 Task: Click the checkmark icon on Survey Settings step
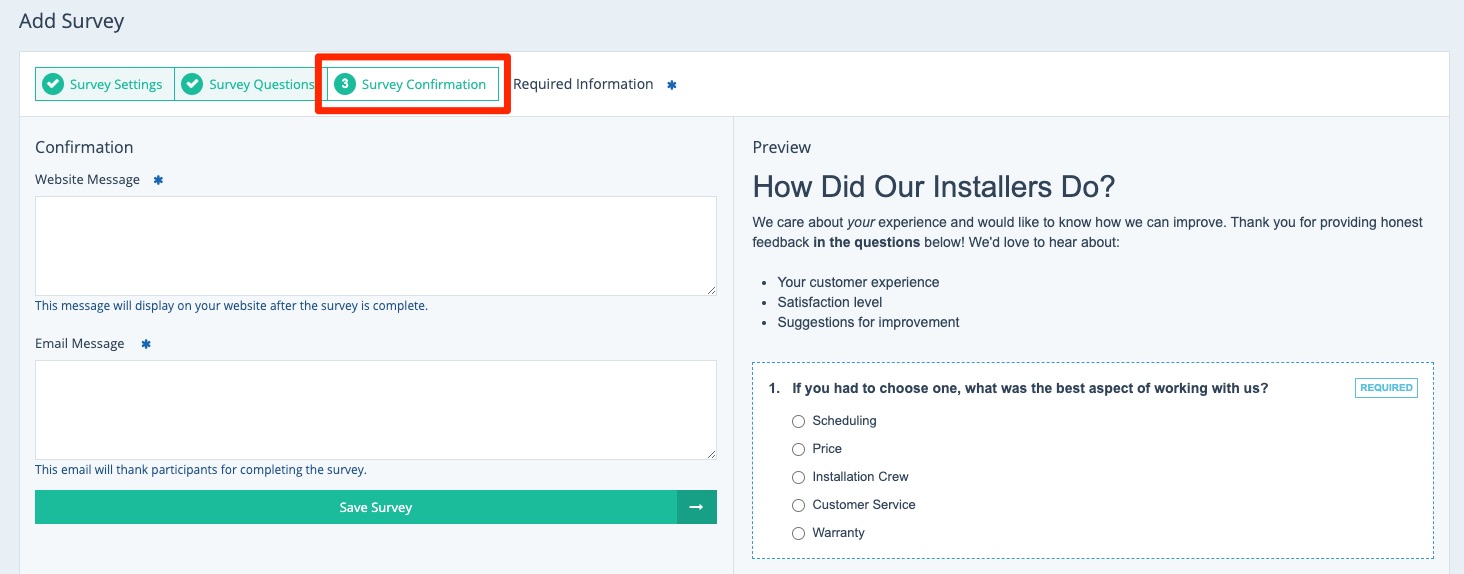54,85
